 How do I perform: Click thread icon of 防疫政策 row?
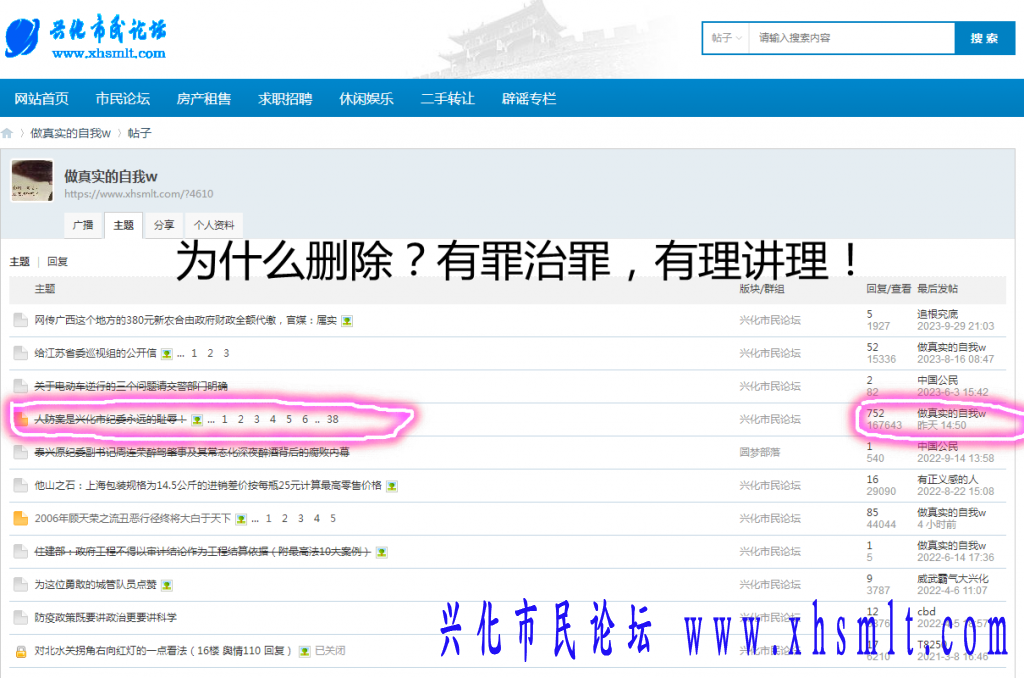pyautogui.click(x=21, y=617)
